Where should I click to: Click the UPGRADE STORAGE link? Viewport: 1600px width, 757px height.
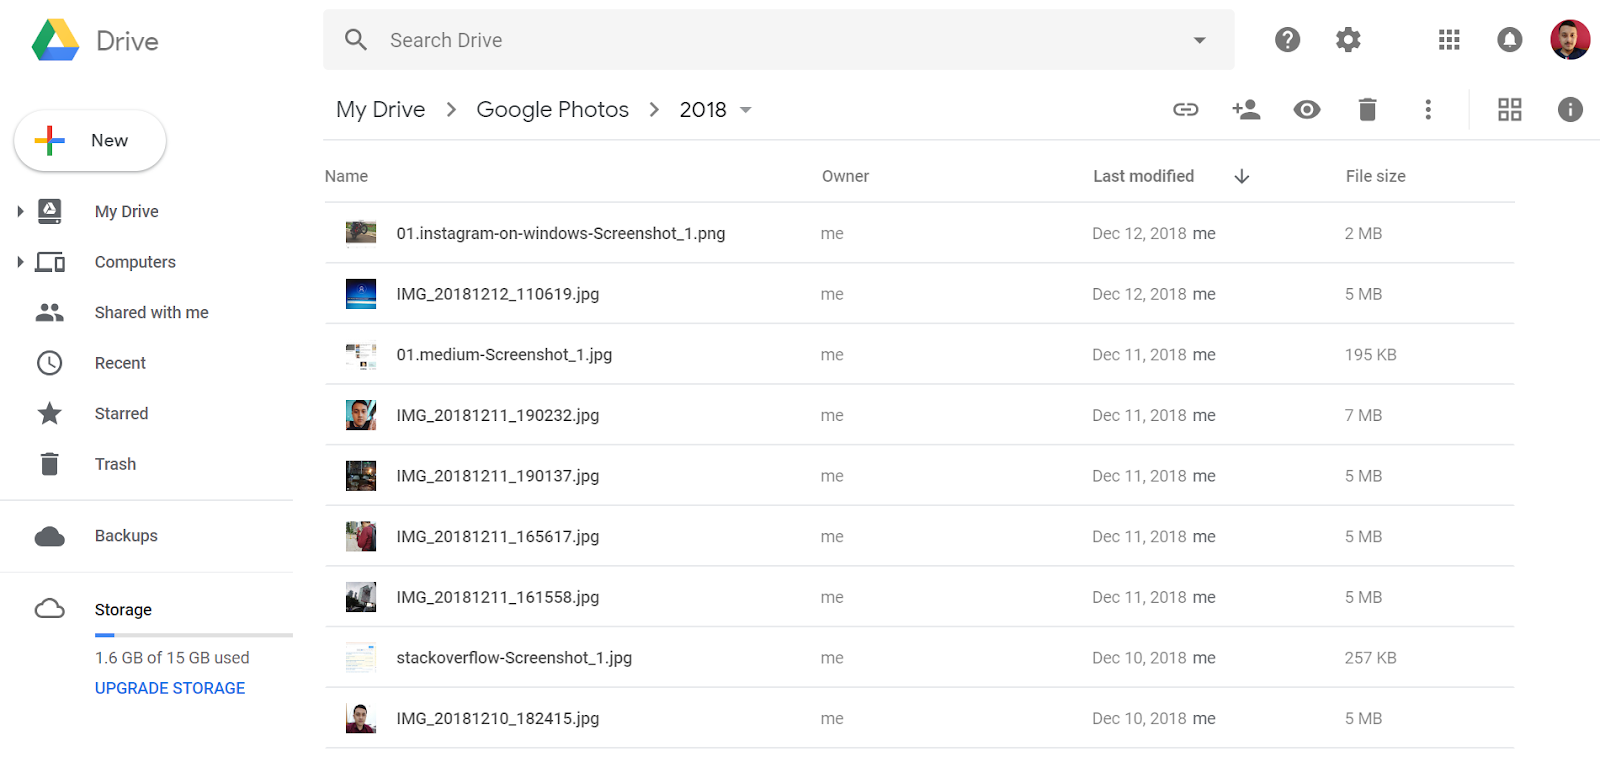[170, 688]
